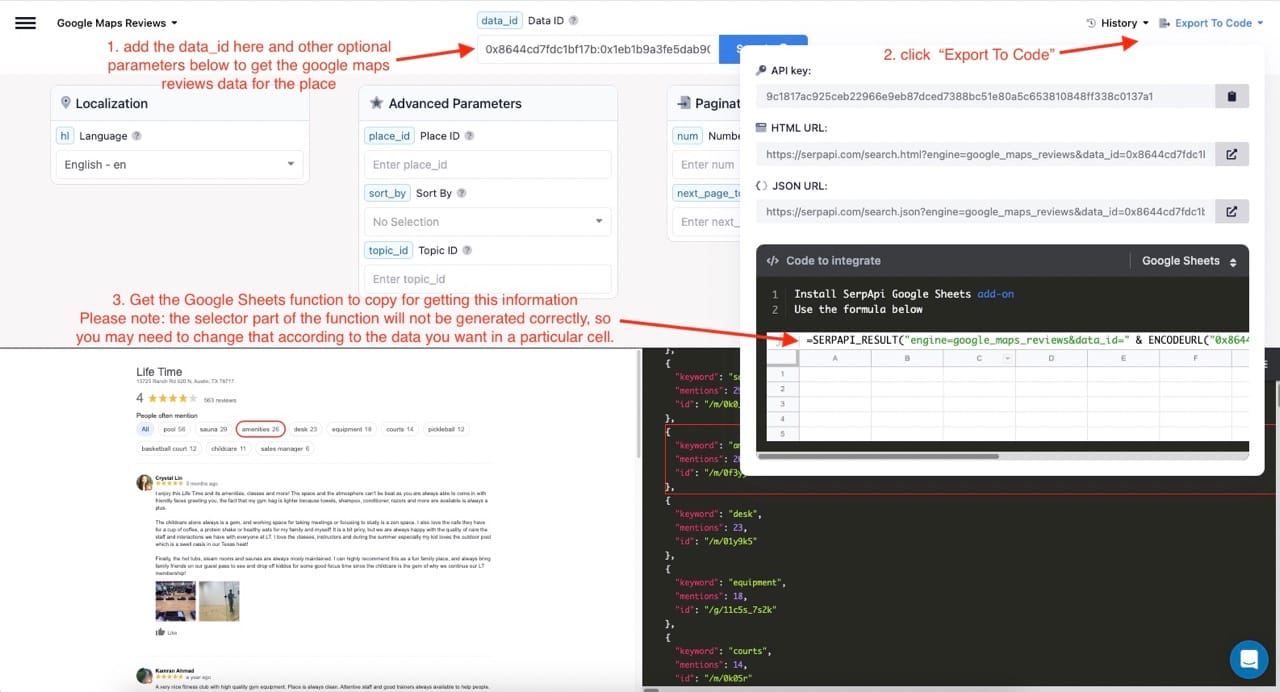Copy API key with clipboard icon
This screenshot has height=692, width=1280.
1232,96
